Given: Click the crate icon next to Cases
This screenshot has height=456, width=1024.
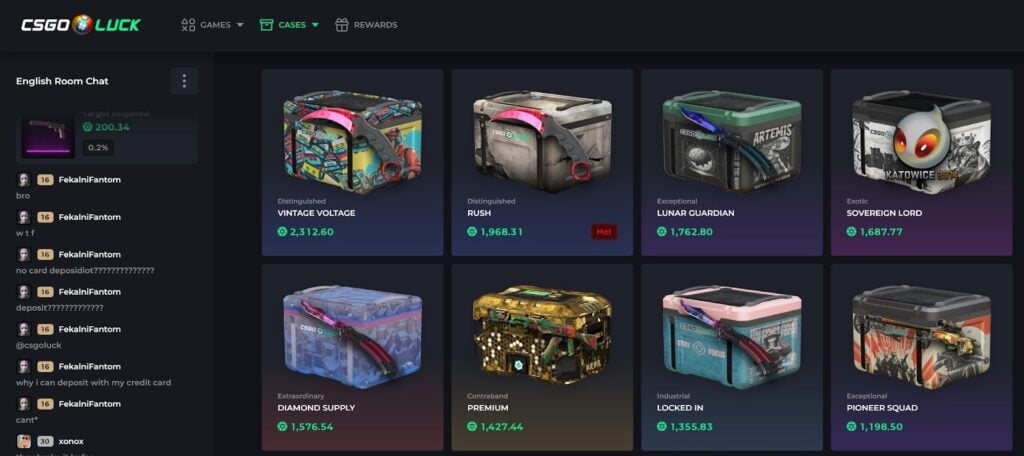Looking at the screenshot, I should [266, 25].
